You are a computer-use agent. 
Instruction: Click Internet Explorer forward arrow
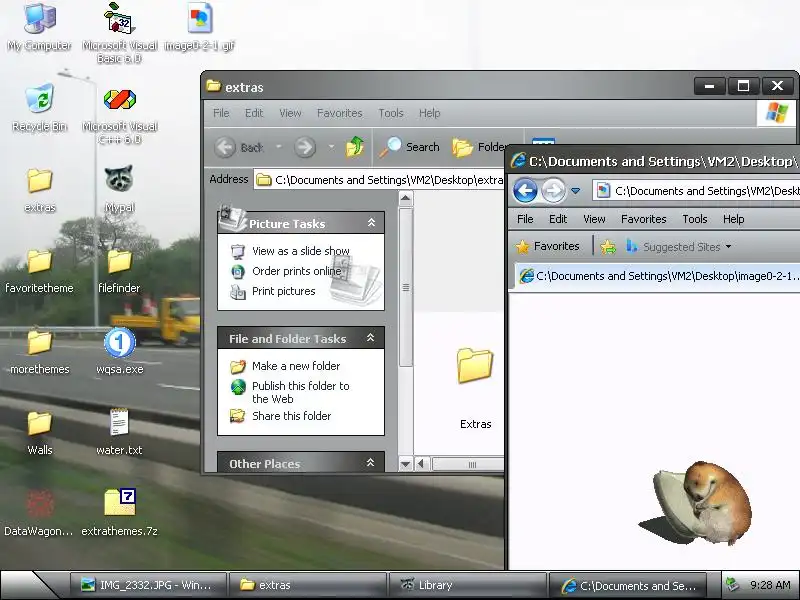click(x=553, y=191)
